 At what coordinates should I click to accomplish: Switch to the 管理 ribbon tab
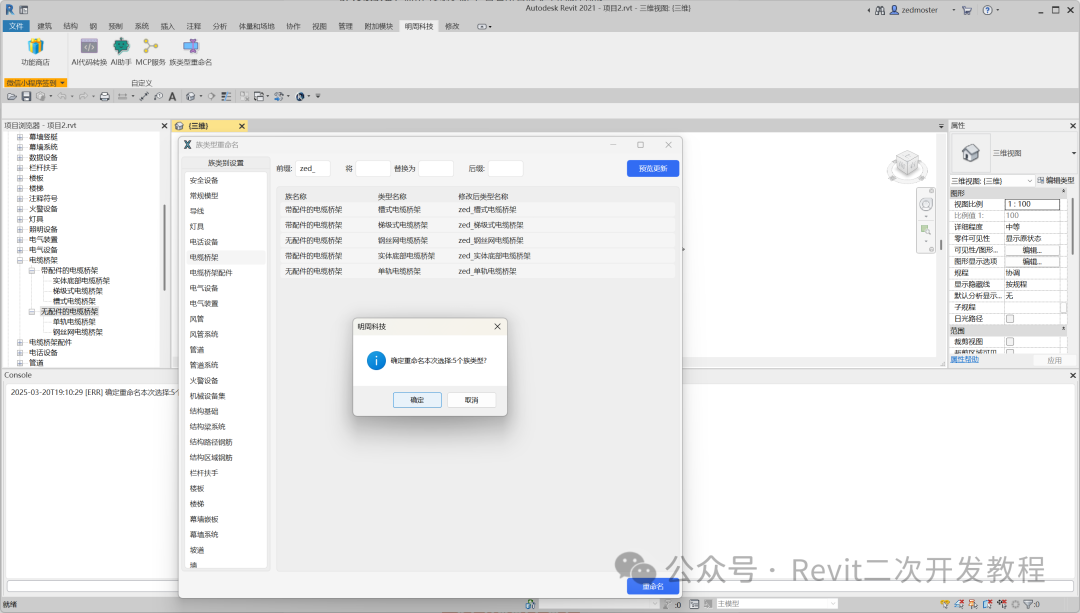click(x=346, y=26)
